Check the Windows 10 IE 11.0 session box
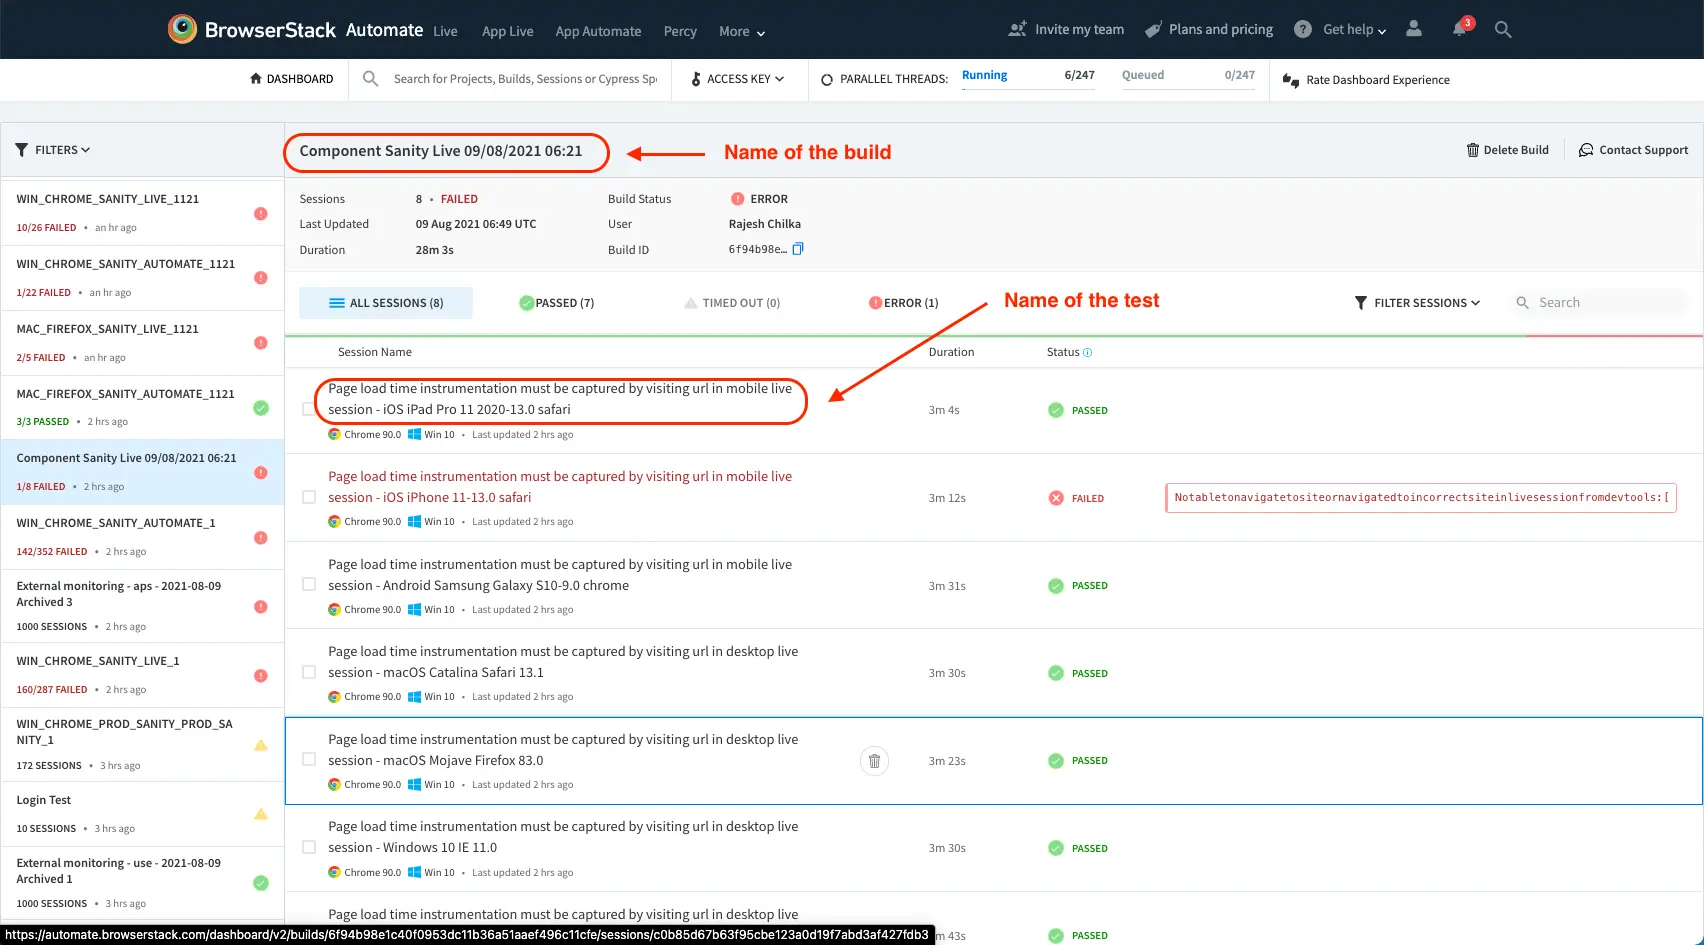 pos(309,847)
